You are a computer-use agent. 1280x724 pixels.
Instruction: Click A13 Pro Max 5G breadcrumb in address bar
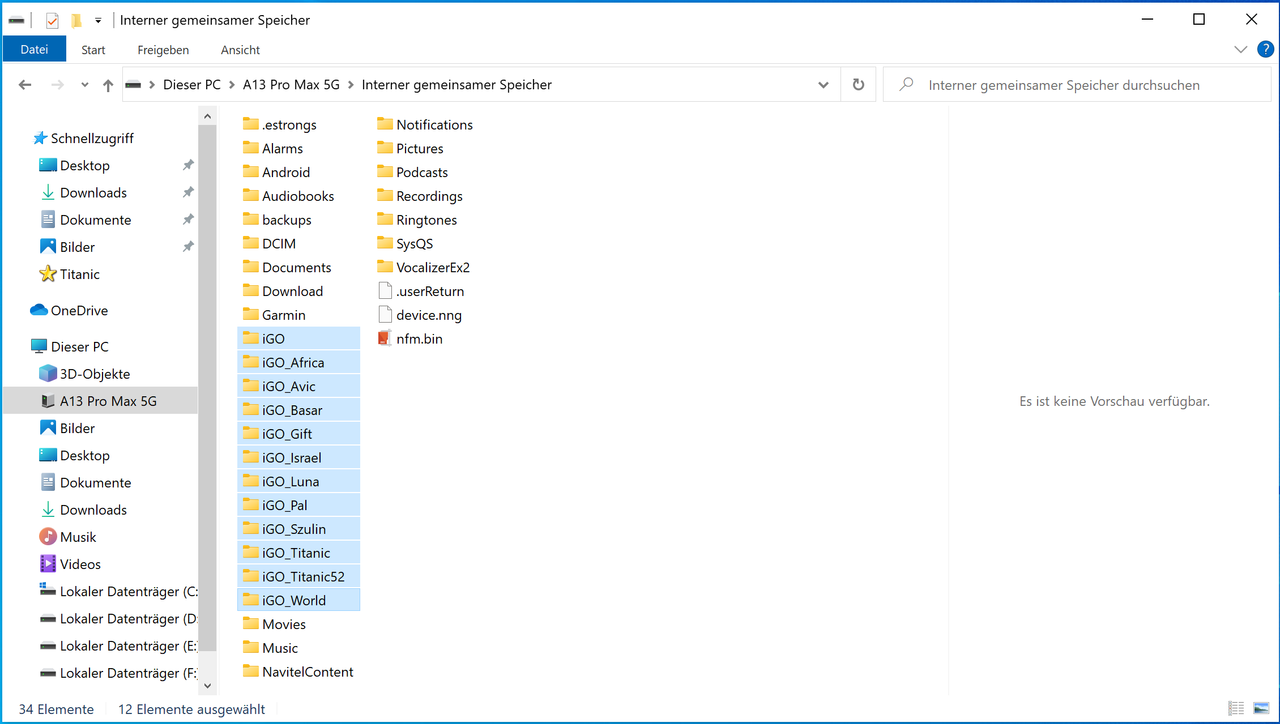(x=291, y=85)
